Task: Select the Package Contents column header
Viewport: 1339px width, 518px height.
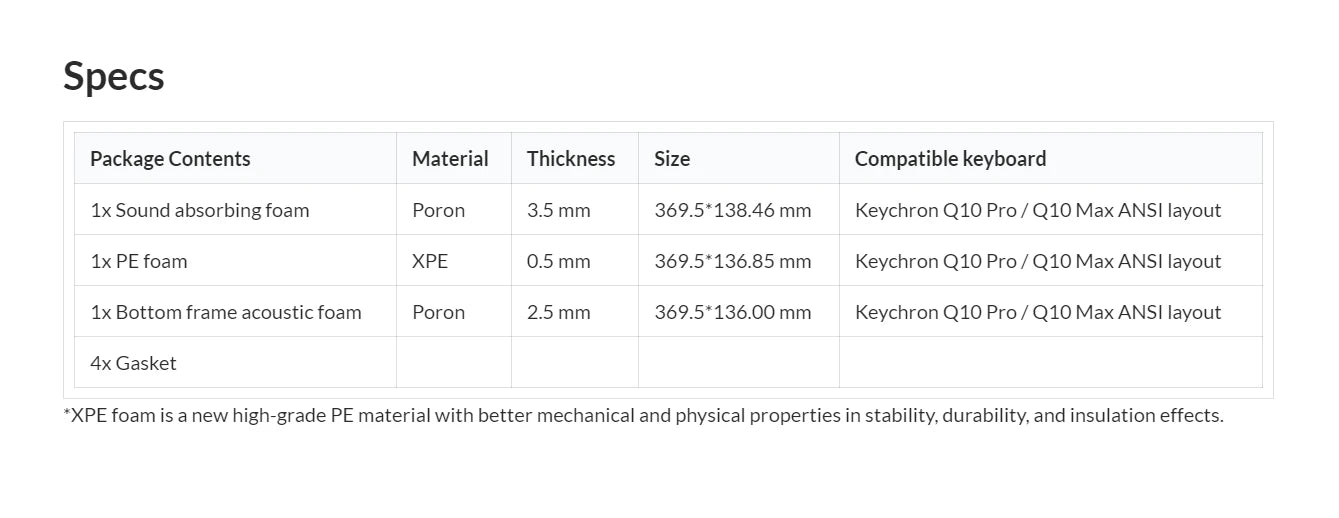Action: (x=170, y=159)
